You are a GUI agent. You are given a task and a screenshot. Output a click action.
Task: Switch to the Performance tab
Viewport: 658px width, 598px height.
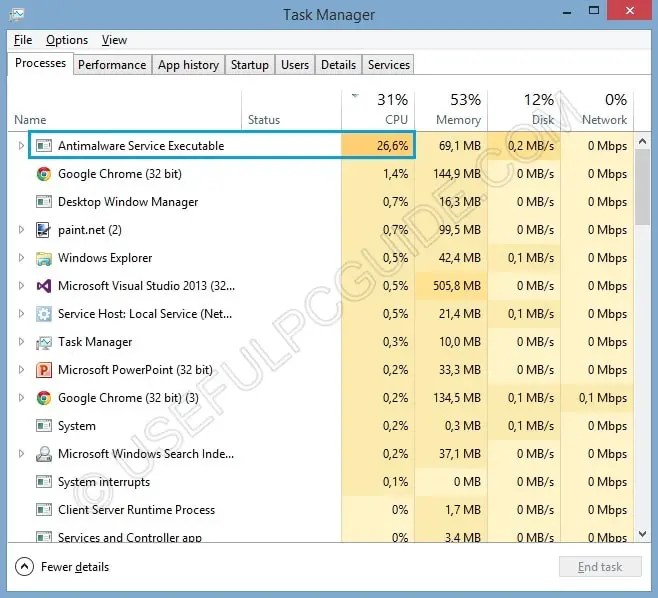[x=112, y=65]
